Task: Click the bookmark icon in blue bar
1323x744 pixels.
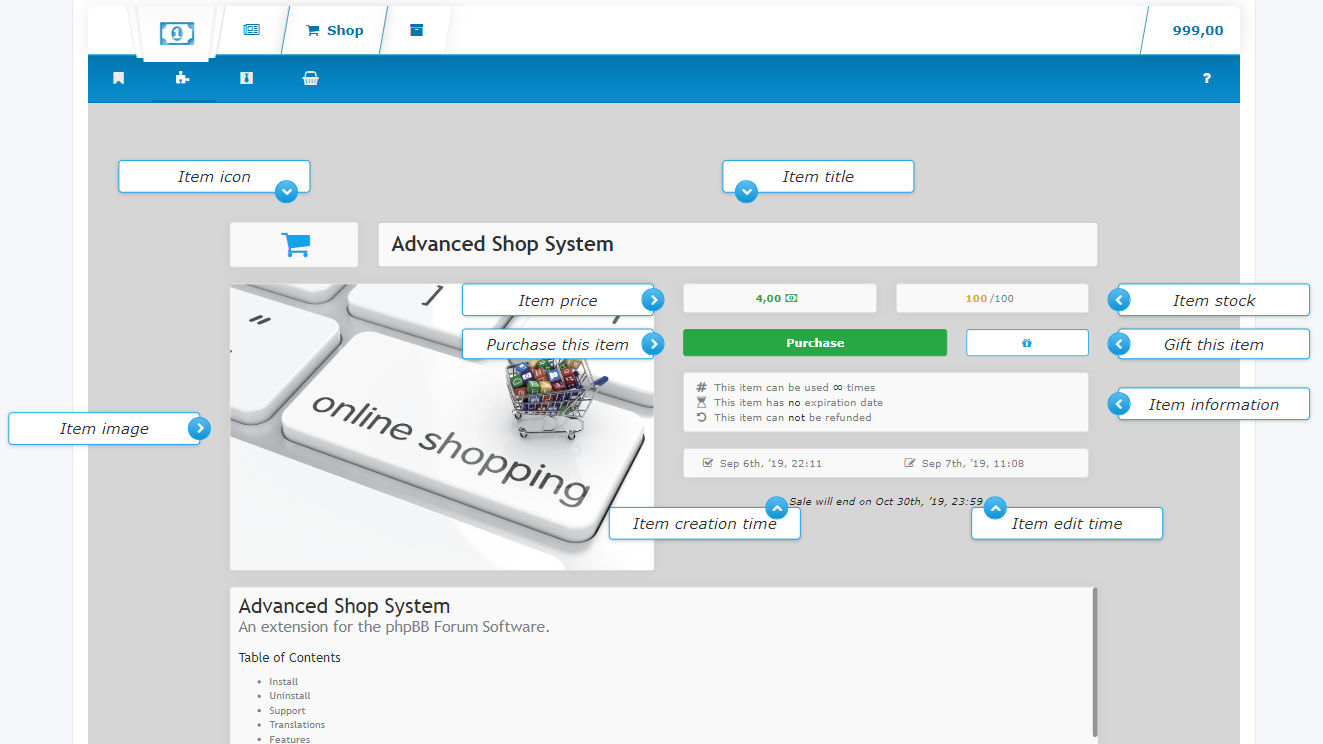Action: tap(119, 78)
